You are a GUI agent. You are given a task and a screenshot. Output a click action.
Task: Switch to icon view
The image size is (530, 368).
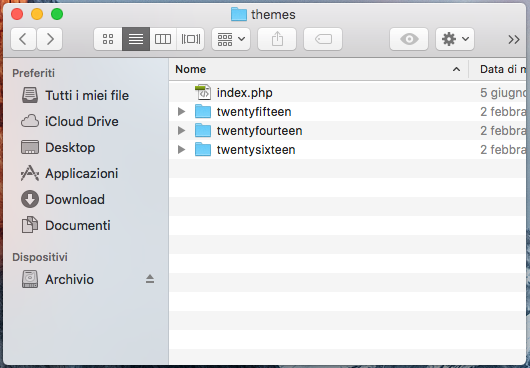108,39
